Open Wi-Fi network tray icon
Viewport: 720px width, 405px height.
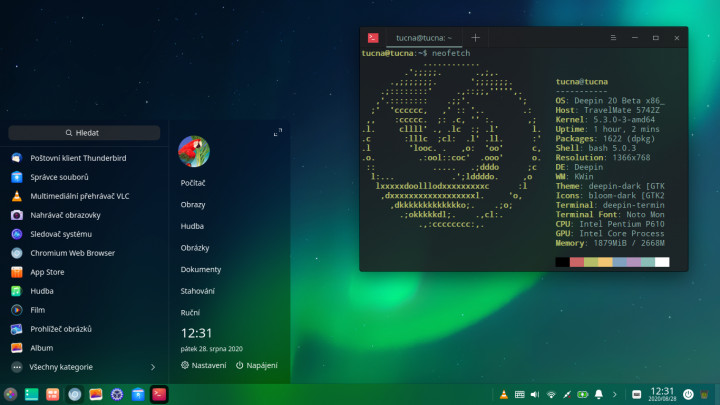coord(551,394)
